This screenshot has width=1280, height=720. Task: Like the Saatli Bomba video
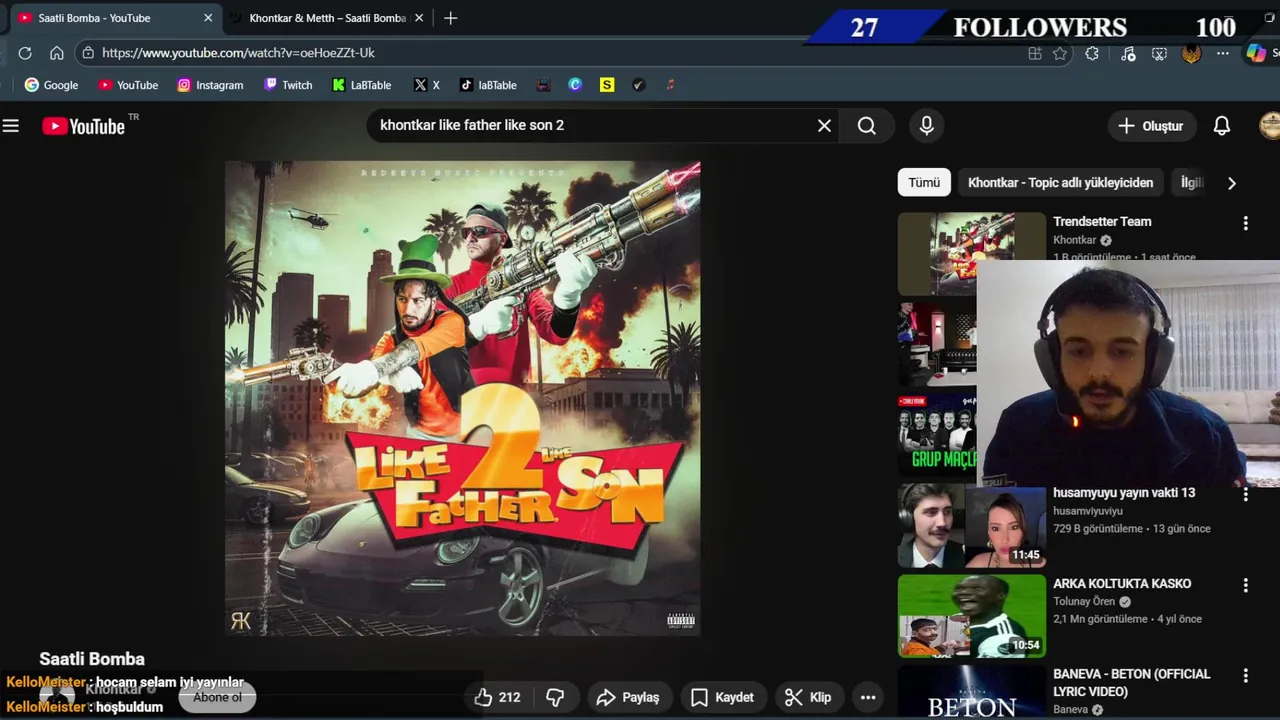497,697
